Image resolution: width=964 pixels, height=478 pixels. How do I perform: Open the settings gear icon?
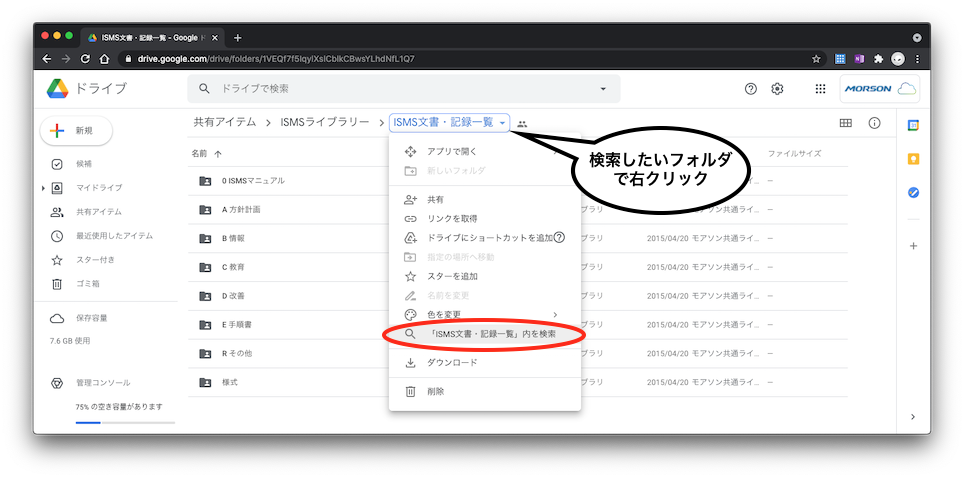(x=777, y=89)
